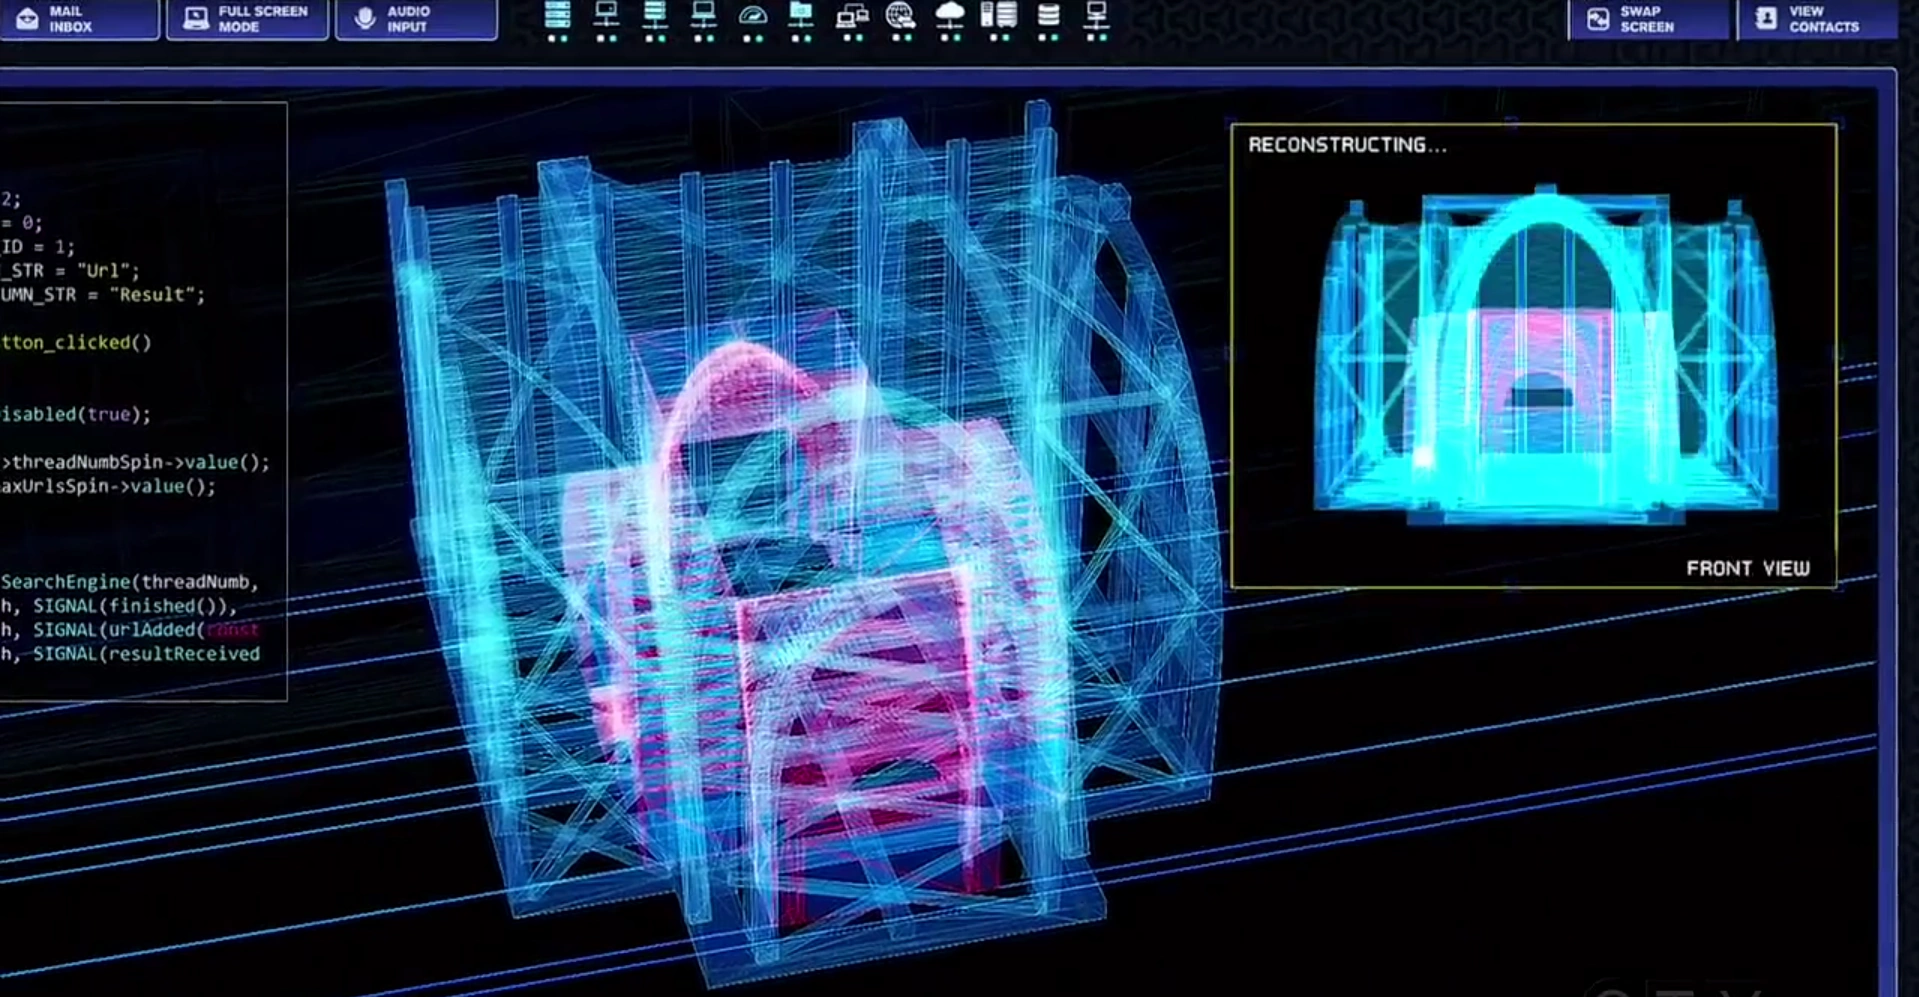Click the front view reconstruction thumbnail
Image resolution: width=1919 pixels, height=997 pixels.
click(x=1545, y=355)
